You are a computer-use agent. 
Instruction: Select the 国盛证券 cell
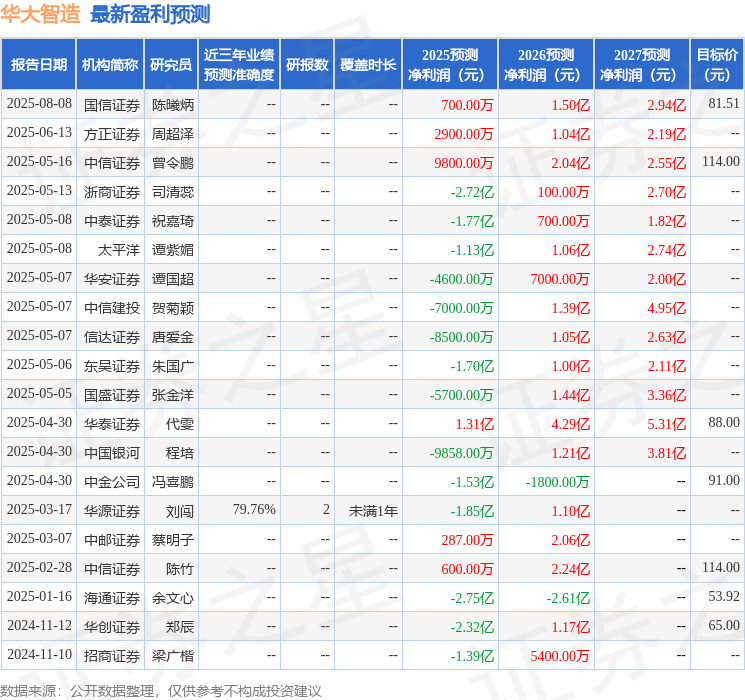112,395
